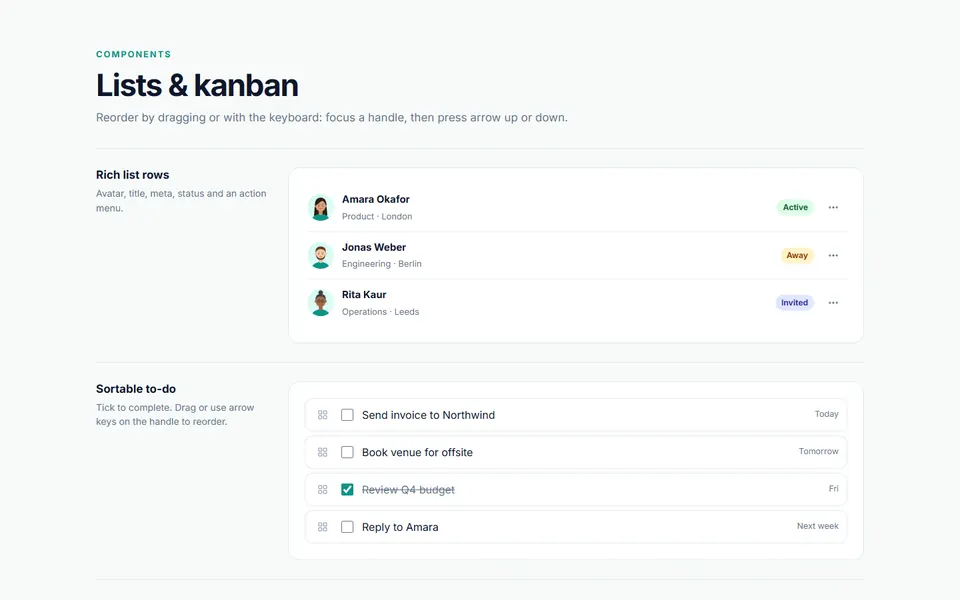Click the Today due label
Viewport: 960px width, 600px height.
827,414
